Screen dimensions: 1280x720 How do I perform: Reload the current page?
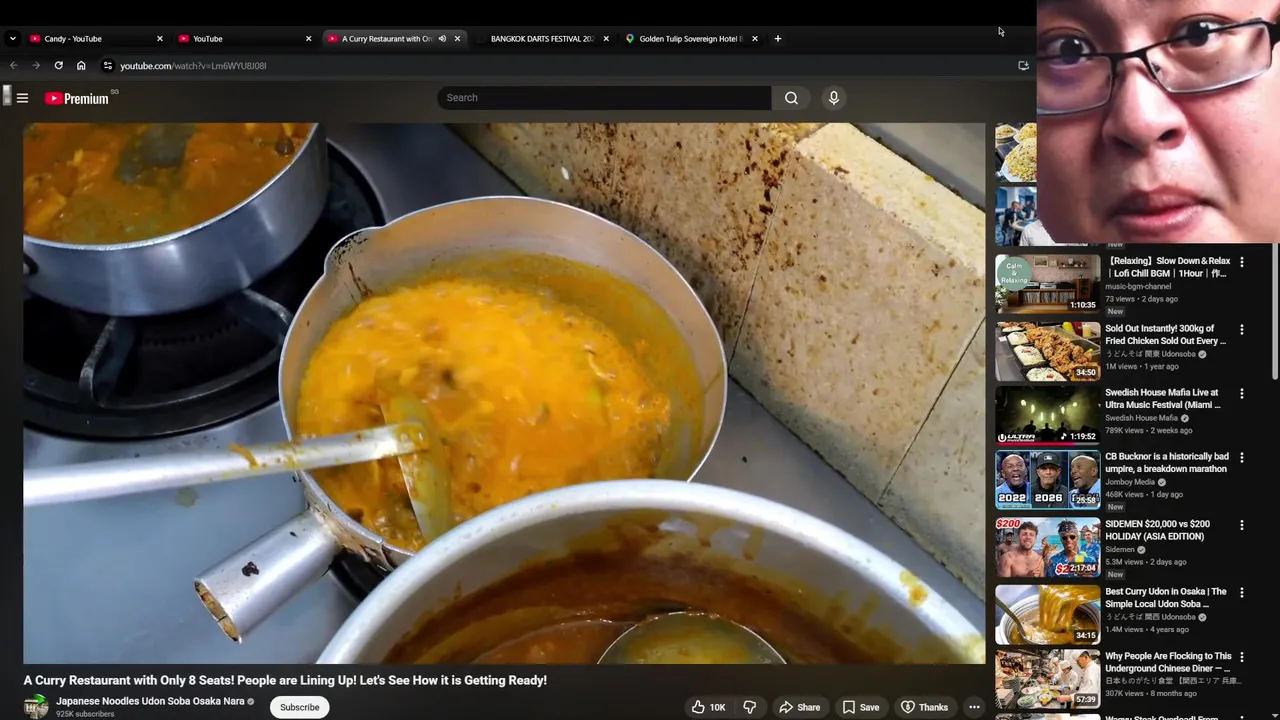pos(58,66)
